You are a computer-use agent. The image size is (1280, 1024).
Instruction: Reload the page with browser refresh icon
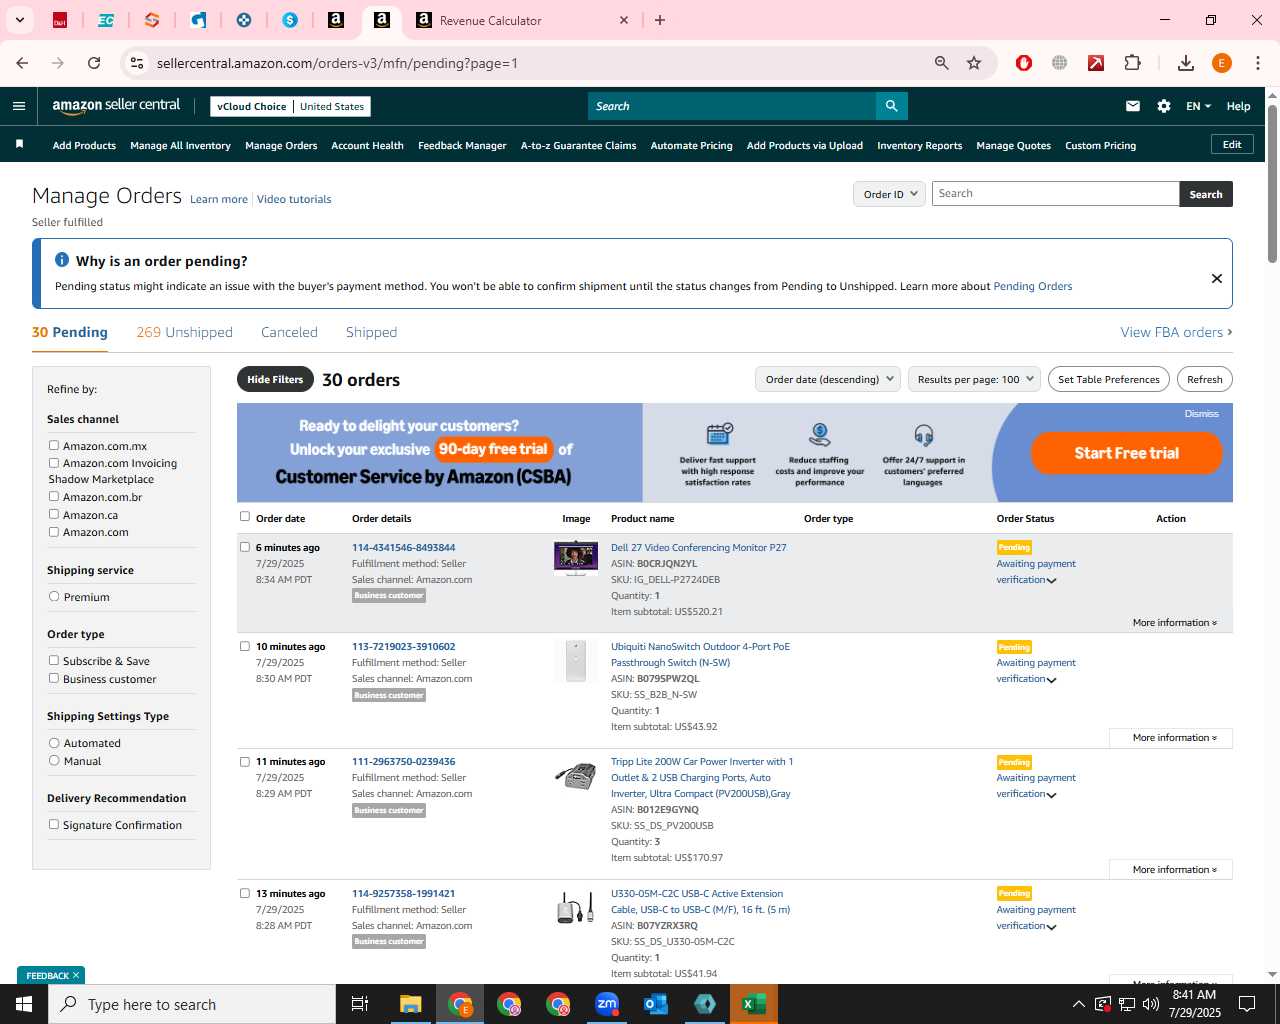point(94,63)
